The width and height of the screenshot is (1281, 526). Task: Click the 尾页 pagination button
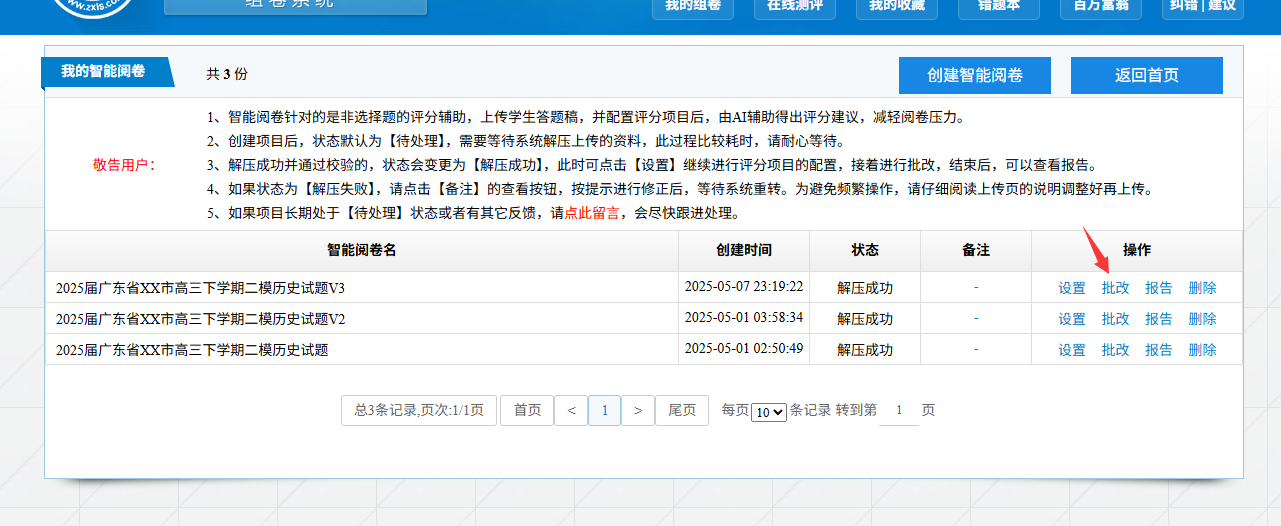click(x=682, y=410)
